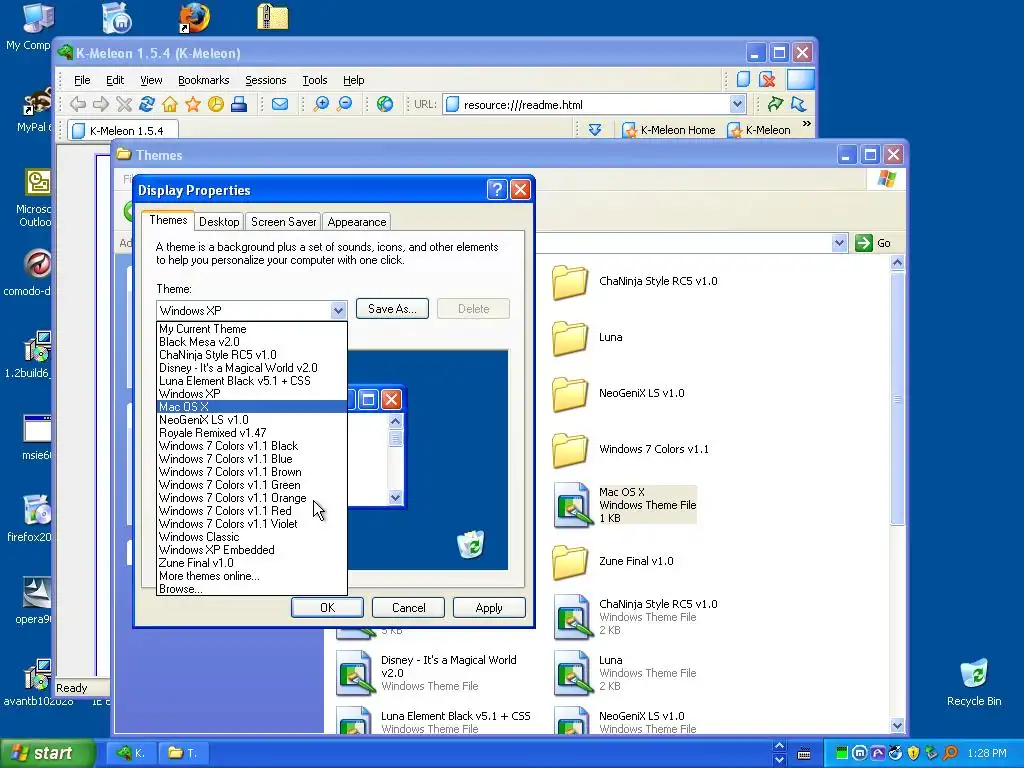Open the K-Meleon Home bookmark link
Viewport: 1024px width, 768px height.
tap(669, 130)
